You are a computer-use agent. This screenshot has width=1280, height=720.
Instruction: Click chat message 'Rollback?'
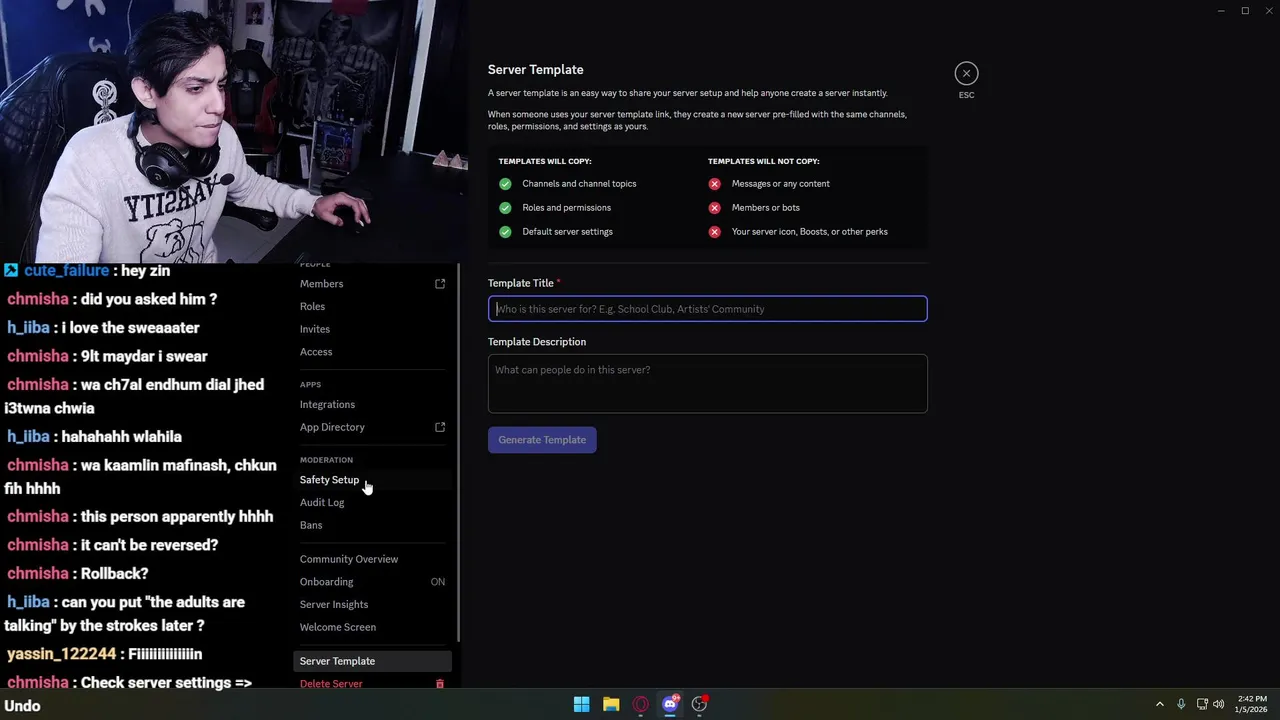(x=114, y=574)
